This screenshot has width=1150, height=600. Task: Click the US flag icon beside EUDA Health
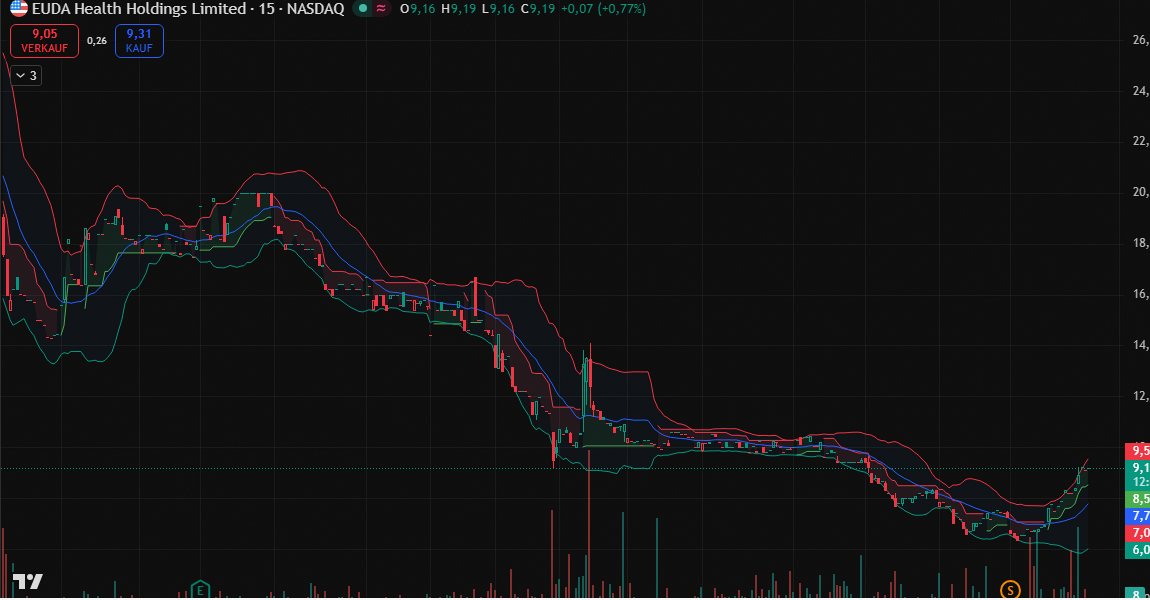18,9
